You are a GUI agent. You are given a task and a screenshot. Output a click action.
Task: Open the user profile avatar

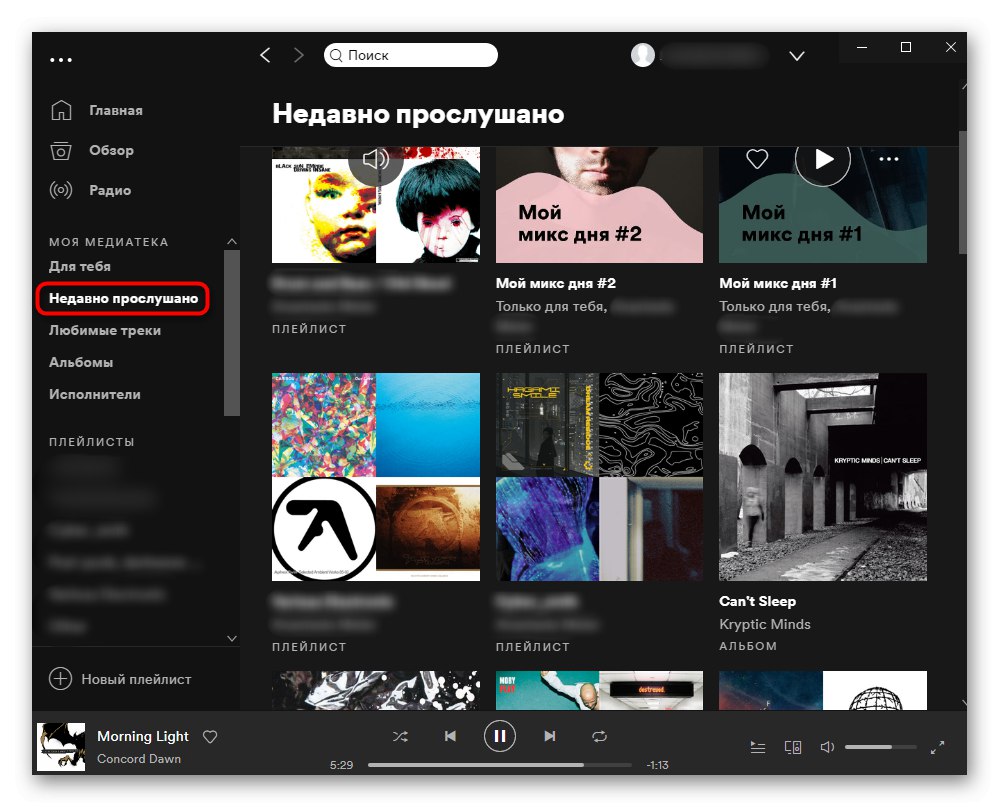(x=643, y=55)
